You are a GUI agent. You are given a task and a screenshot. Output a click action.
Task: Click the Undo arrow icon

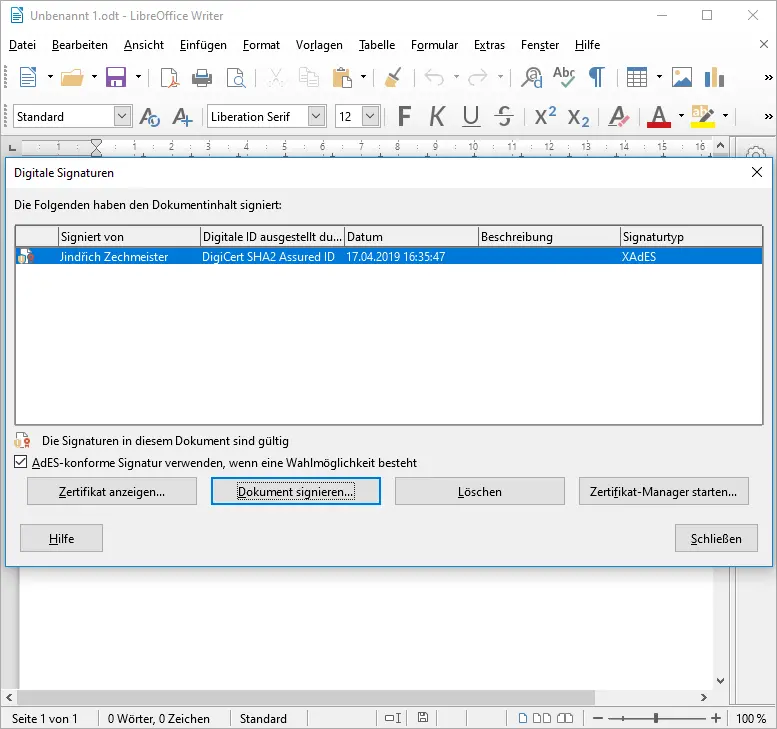coord(435,77)
